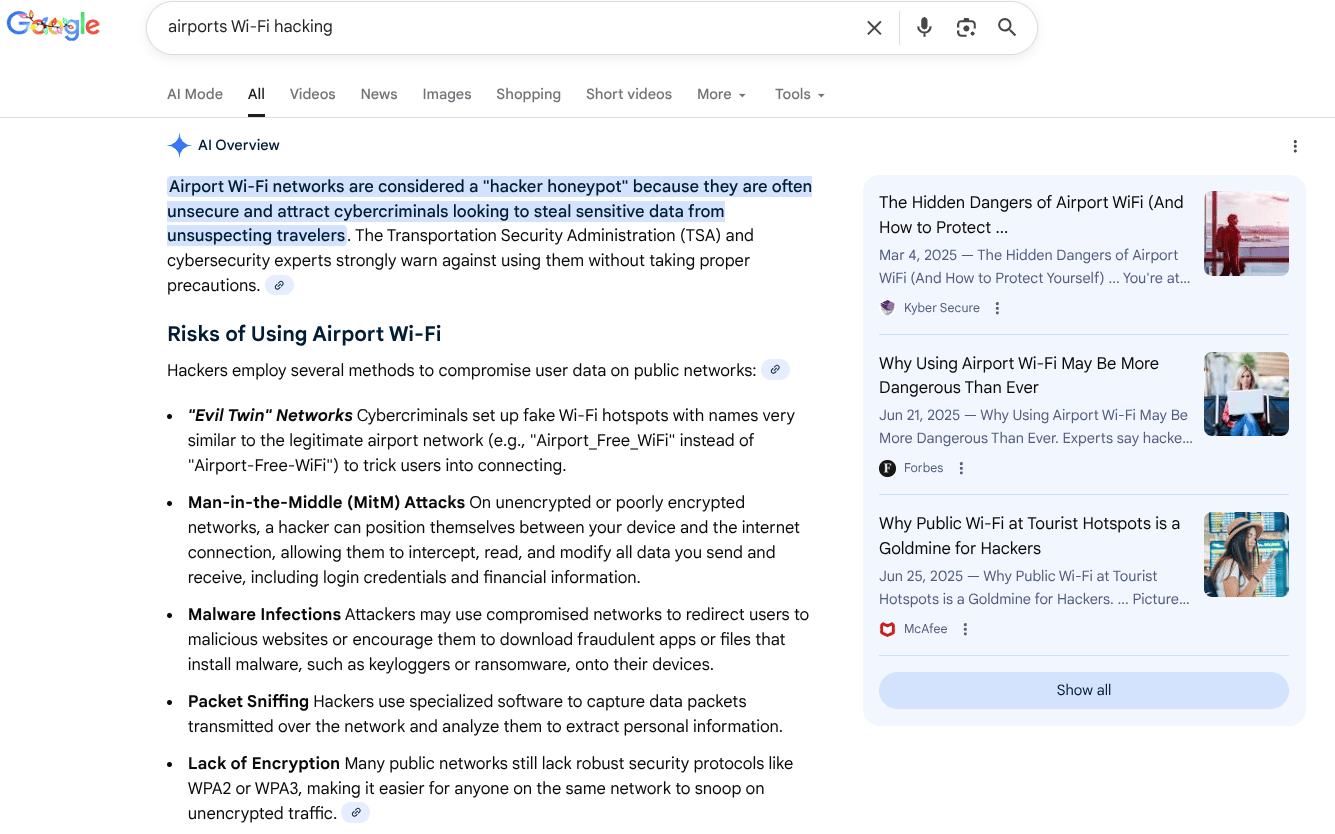This screenshot has width=1335, height=834.
Task: Open the three-dot menu next to McAfee
Action: tap(965, 629)
